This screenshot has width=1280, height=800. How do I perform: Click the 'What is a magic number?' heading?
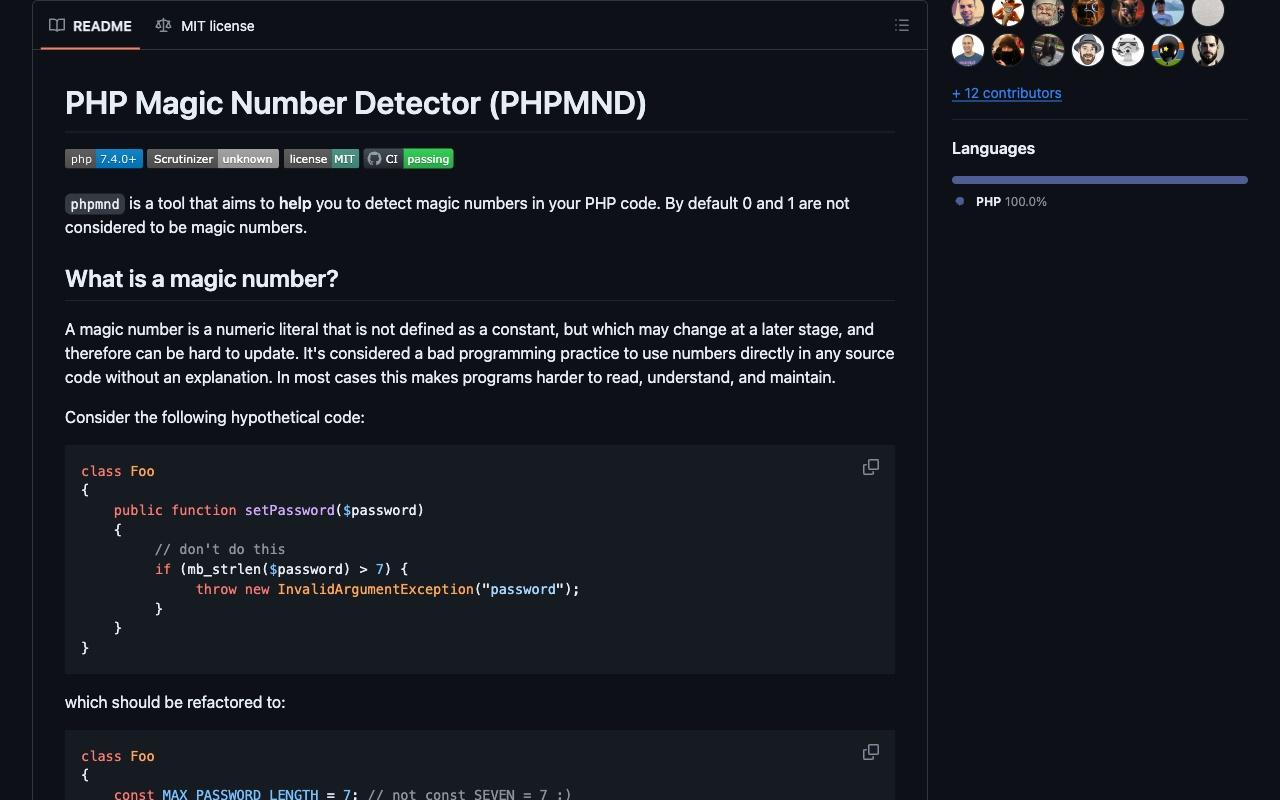pos(202,279)
